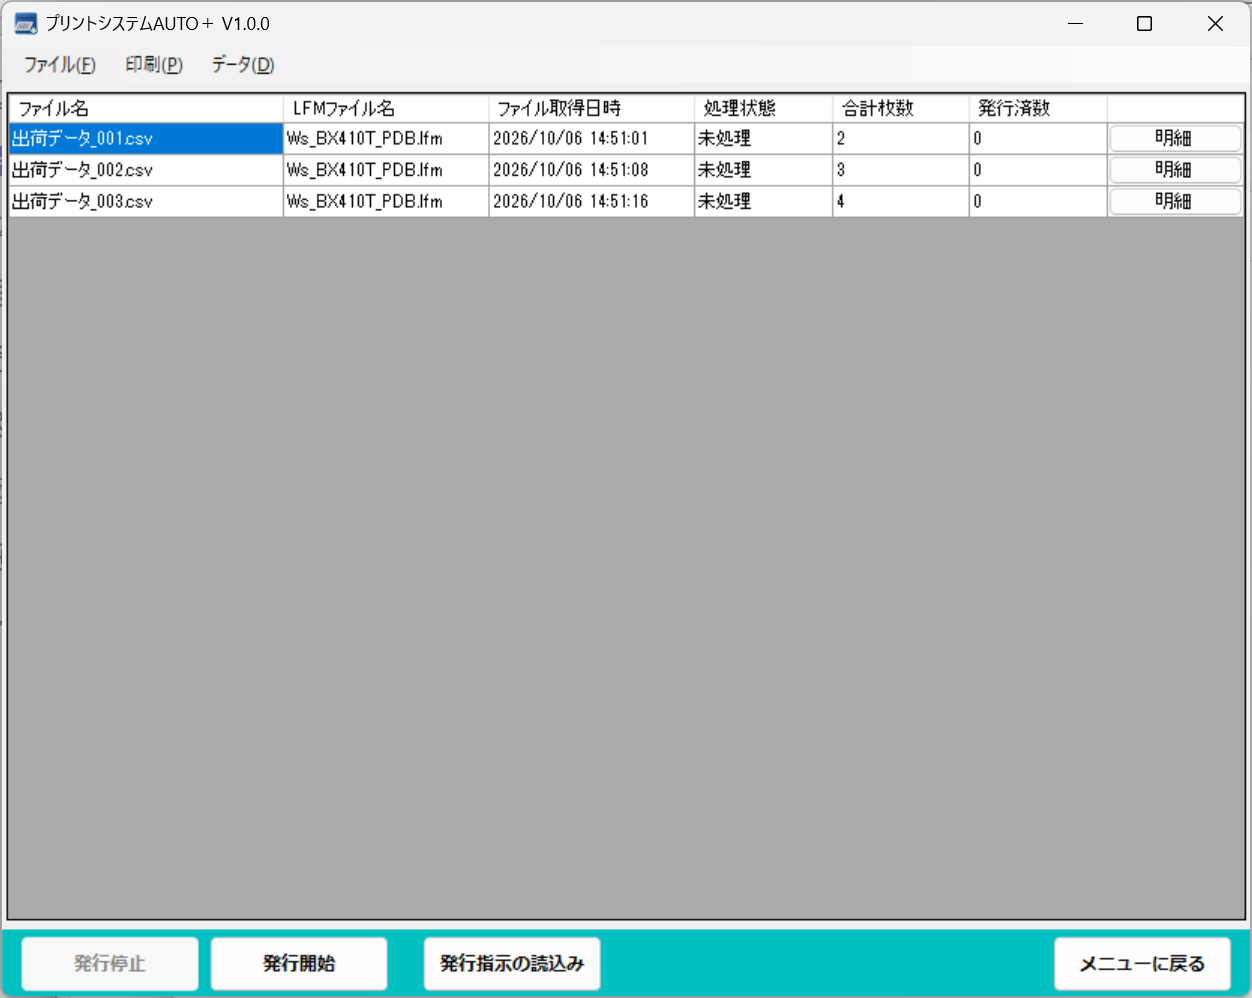Click the ファイル名 column header
1252x998 pixels.
point(146,108)
